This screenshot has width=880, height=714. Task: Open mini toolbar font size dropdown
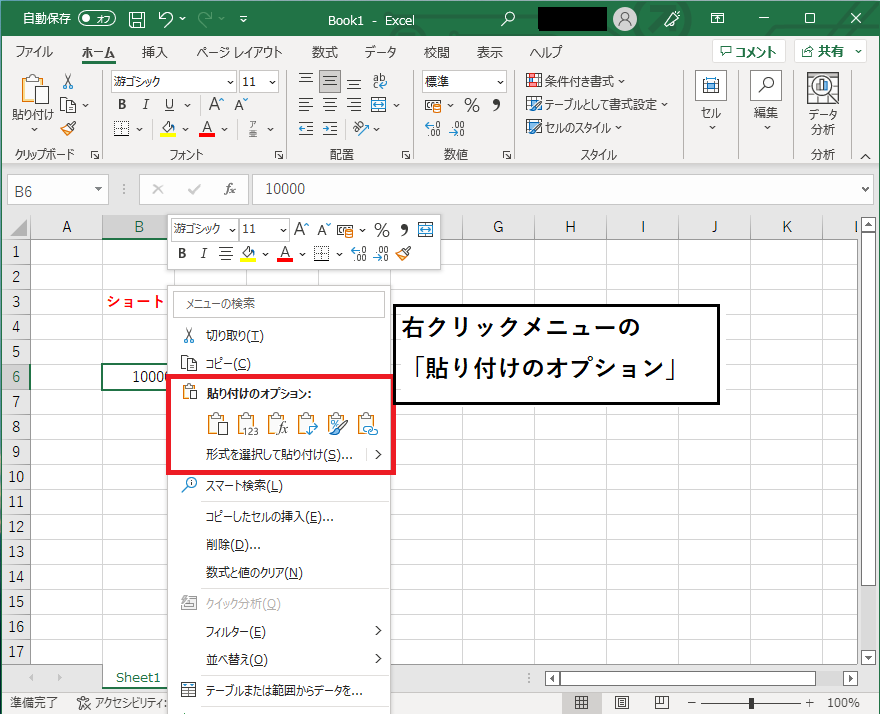click(x=283, y=230)
